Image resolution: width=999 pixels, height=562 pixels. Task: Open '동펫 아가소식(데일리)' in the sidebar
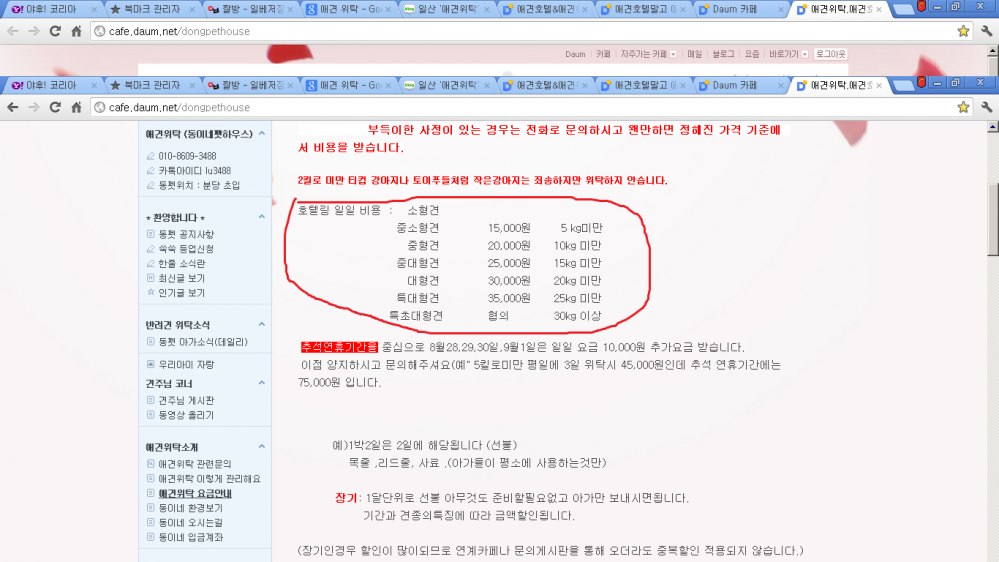(203, 342)
